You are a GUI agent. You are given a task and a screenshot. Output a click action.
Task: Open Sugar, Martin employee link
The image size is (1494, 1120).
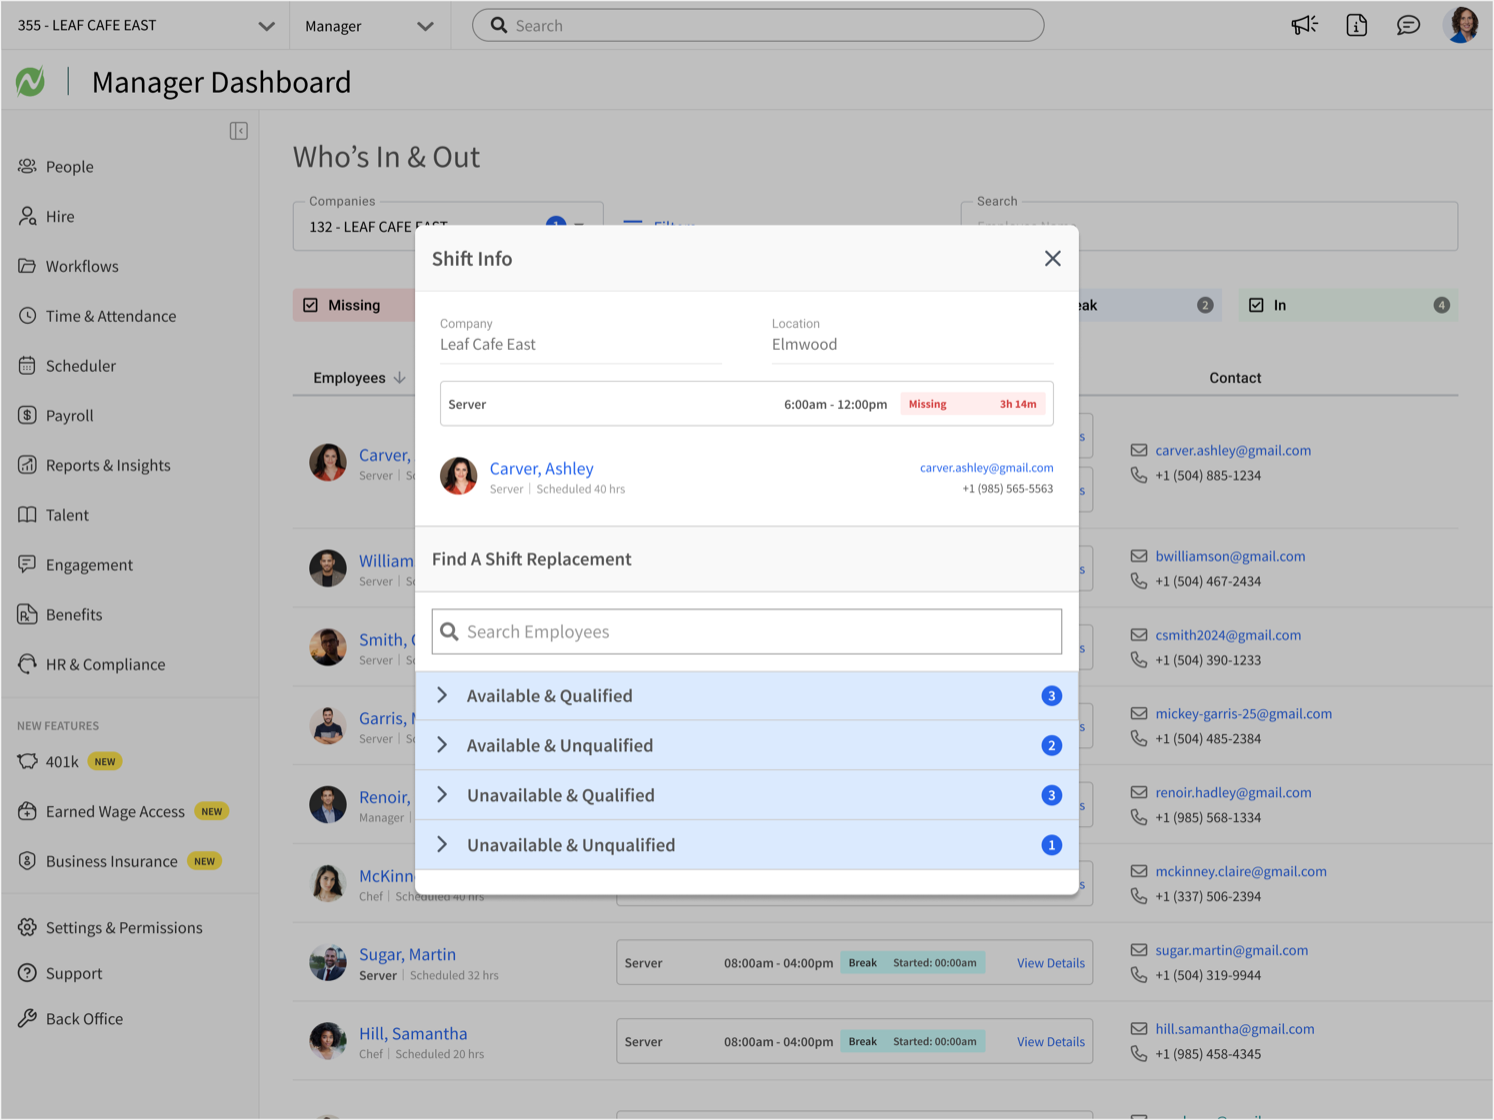(x=407, y=954)
